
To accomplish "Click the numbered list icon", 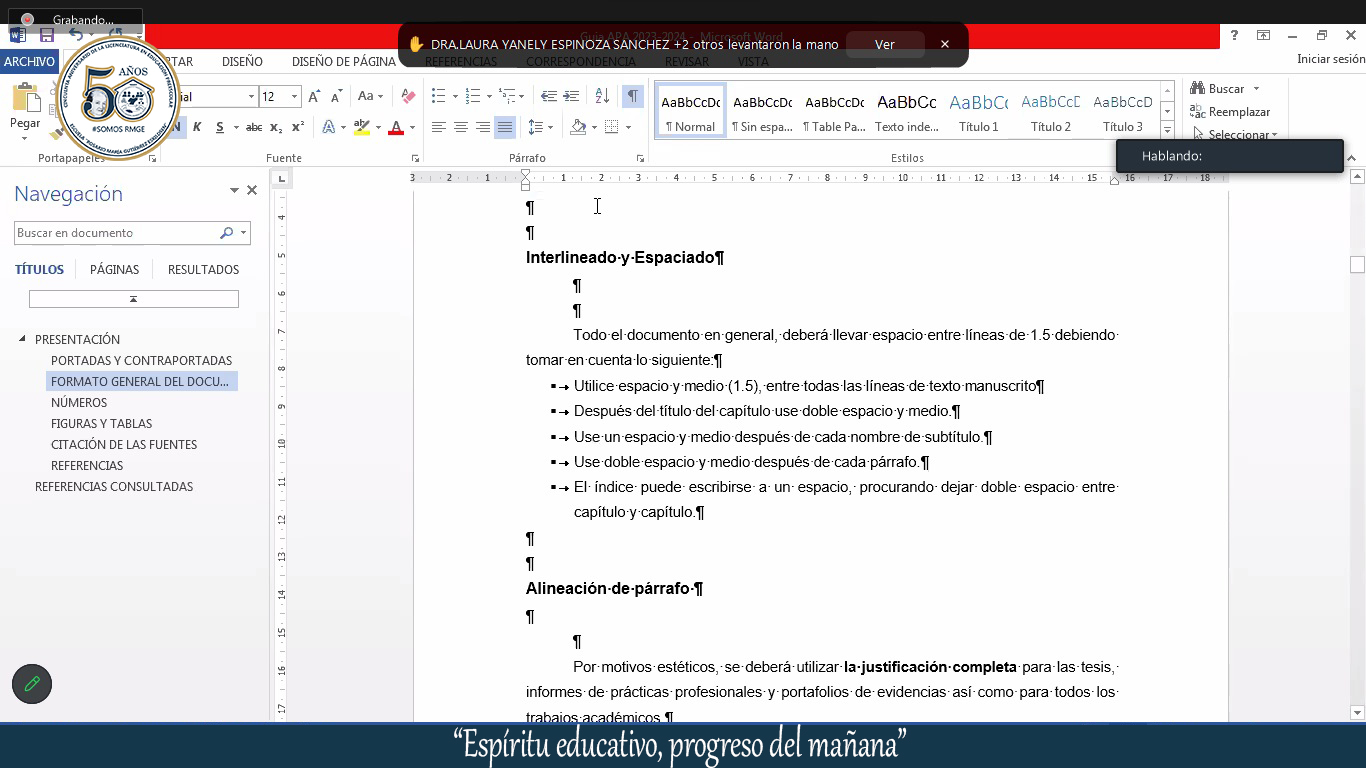I will pyautogui.click(x=474, y=96).
